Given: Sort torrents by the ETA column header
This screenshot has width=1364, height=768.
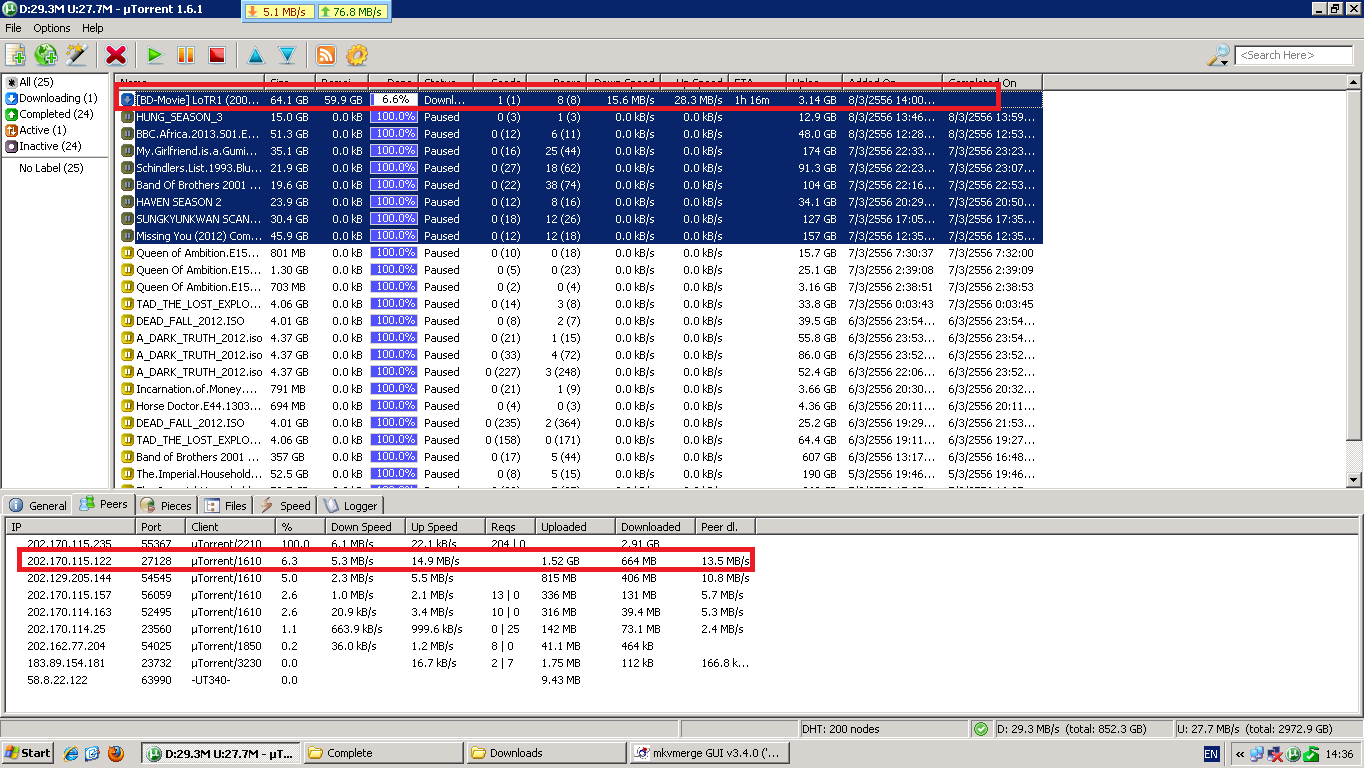Looking at the screenshot, I should tap(758, 82).
